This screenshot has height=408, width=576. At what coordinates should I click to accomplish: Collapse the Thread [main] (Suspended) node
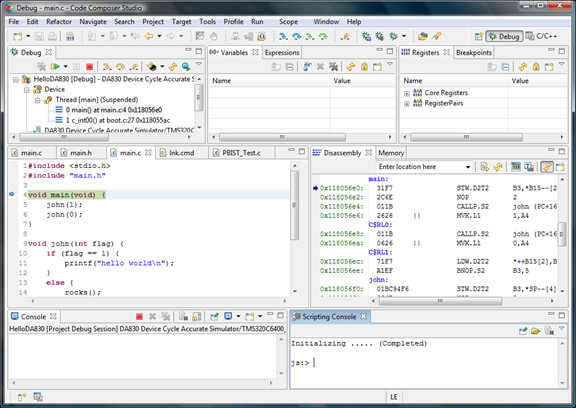(x=37, y=100)
